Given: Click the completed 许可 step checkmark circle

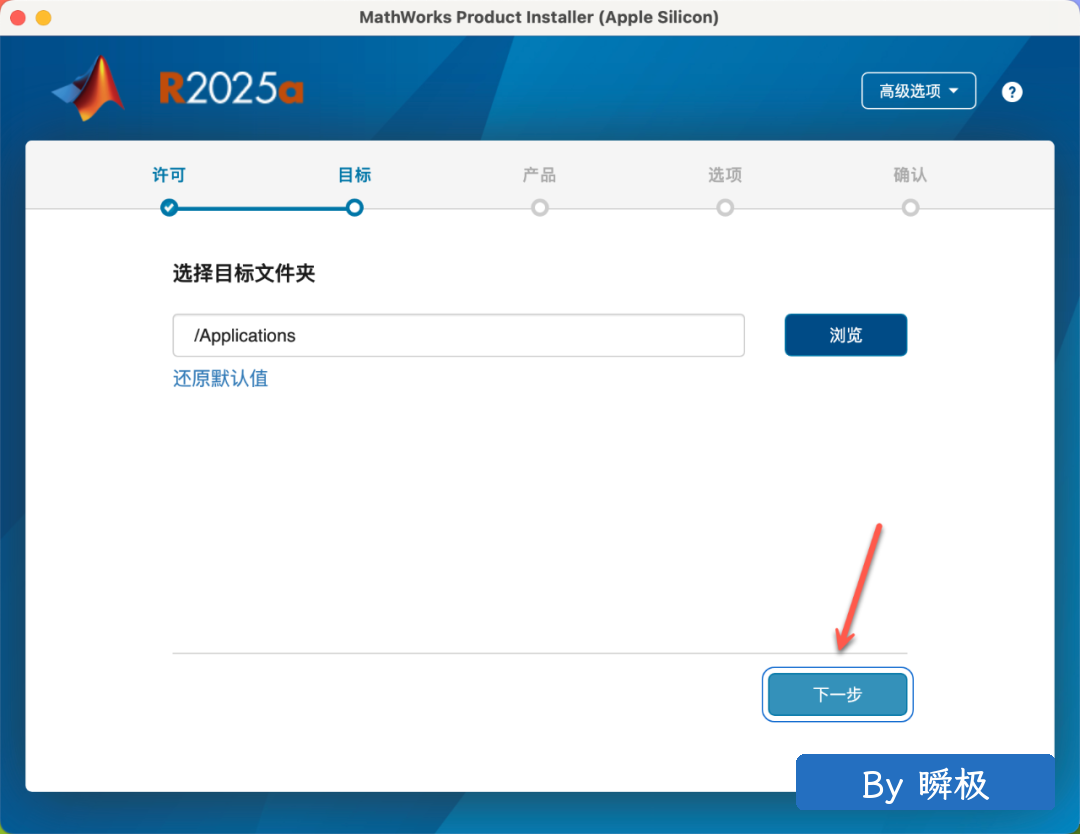Looking at the screenshot, I should click(169, 208).
